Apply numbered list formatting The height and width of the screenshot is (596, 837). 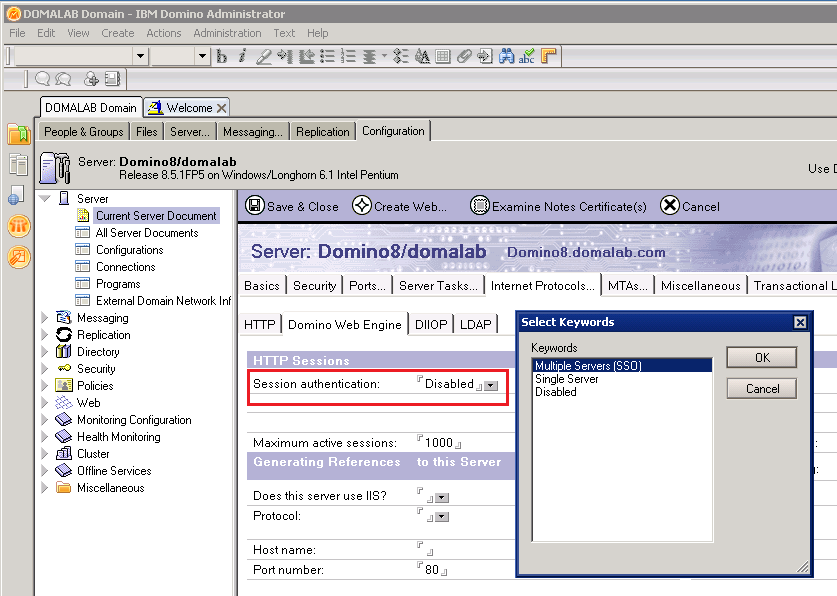pyautogui.click(x=348, y=56)
